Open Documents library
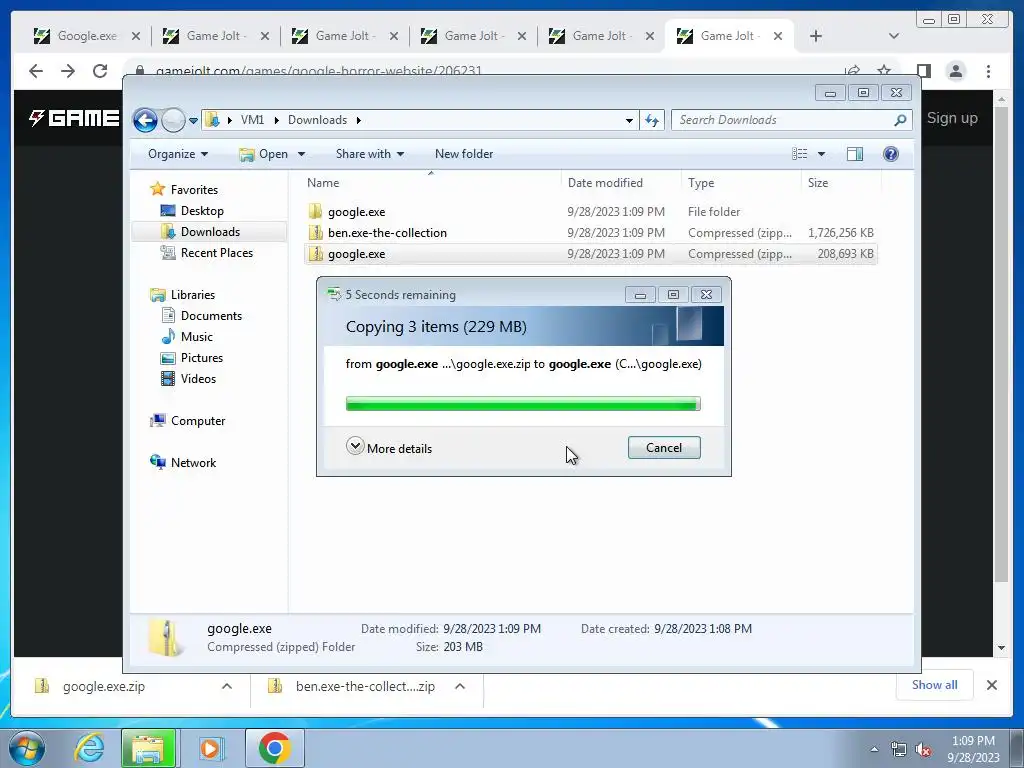Image resolution: width=1024 pixels, height=768 pixels. tap(211, 316)
